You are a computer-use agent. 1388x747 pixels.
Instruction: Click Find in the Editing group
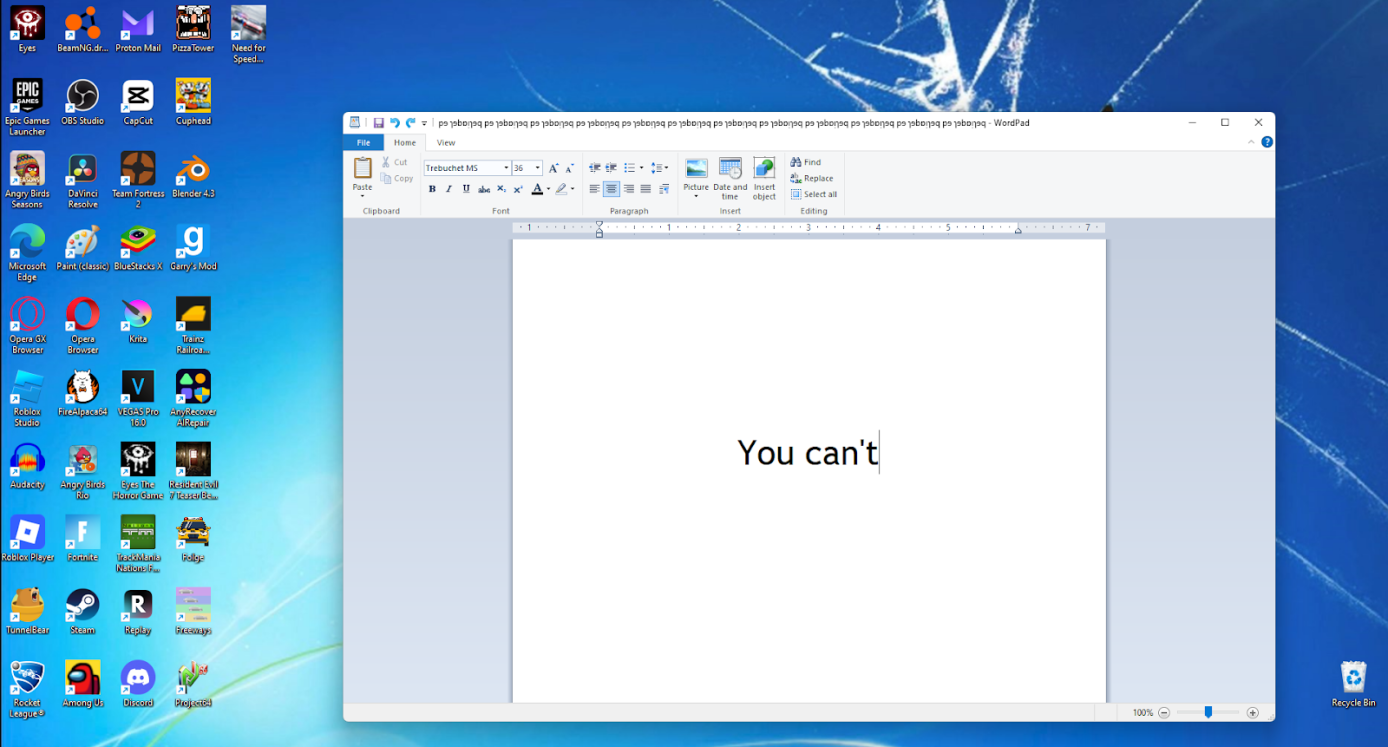(806, 162)
